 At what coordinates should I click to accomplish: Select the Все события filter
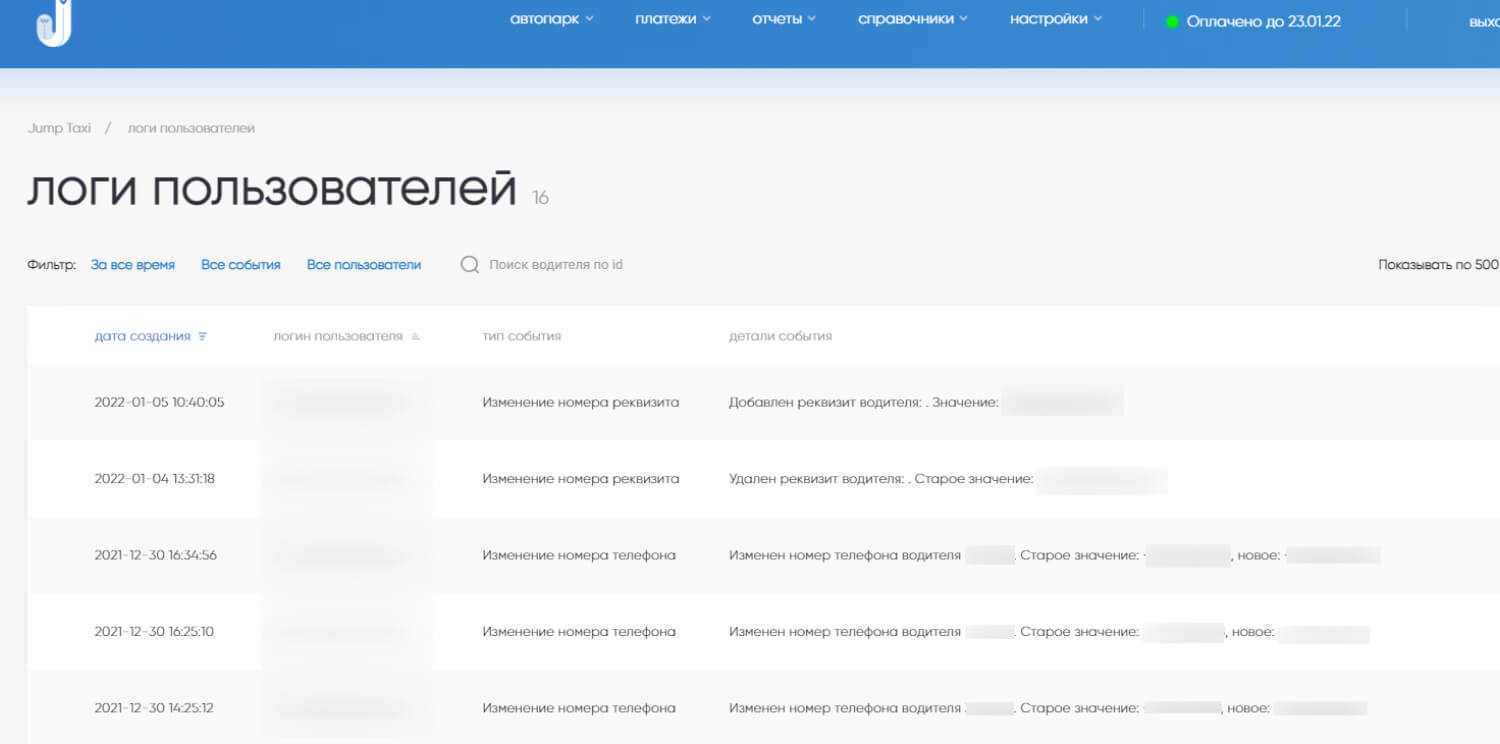pos(240,265)
